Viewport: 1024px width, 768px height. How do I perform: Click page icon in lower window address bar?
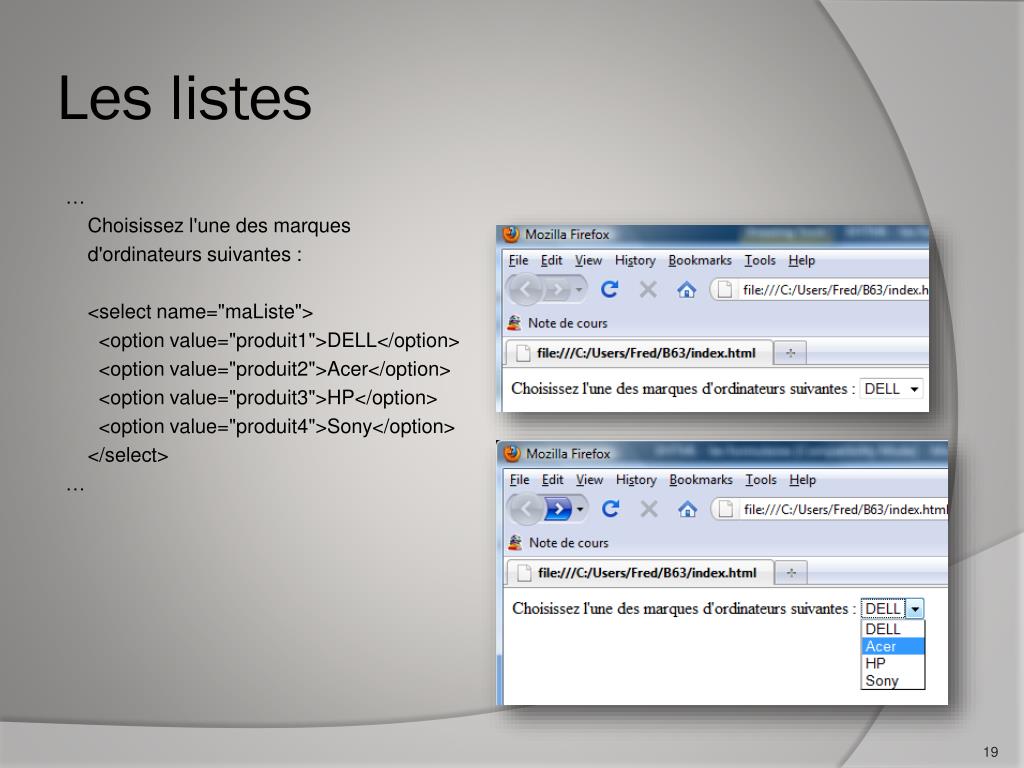(726, 509)
